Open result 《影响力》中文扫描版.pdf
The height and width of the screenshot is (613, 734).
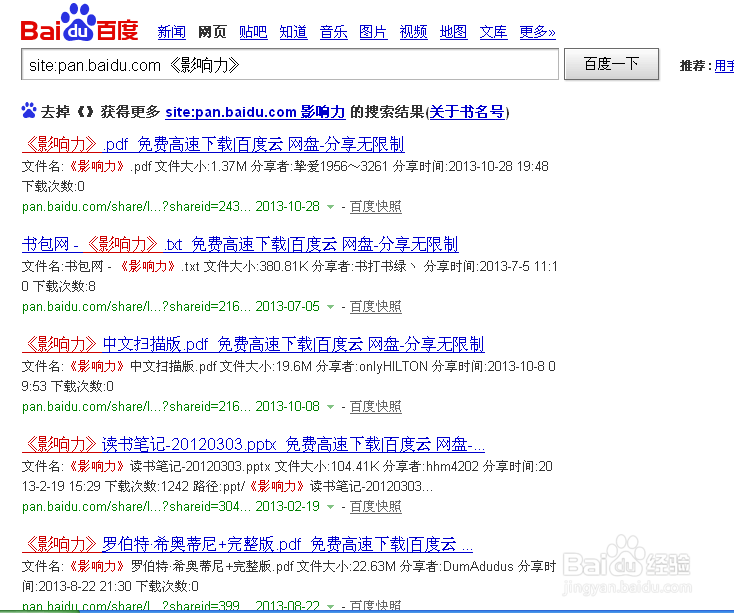click(x=253, y=344)
